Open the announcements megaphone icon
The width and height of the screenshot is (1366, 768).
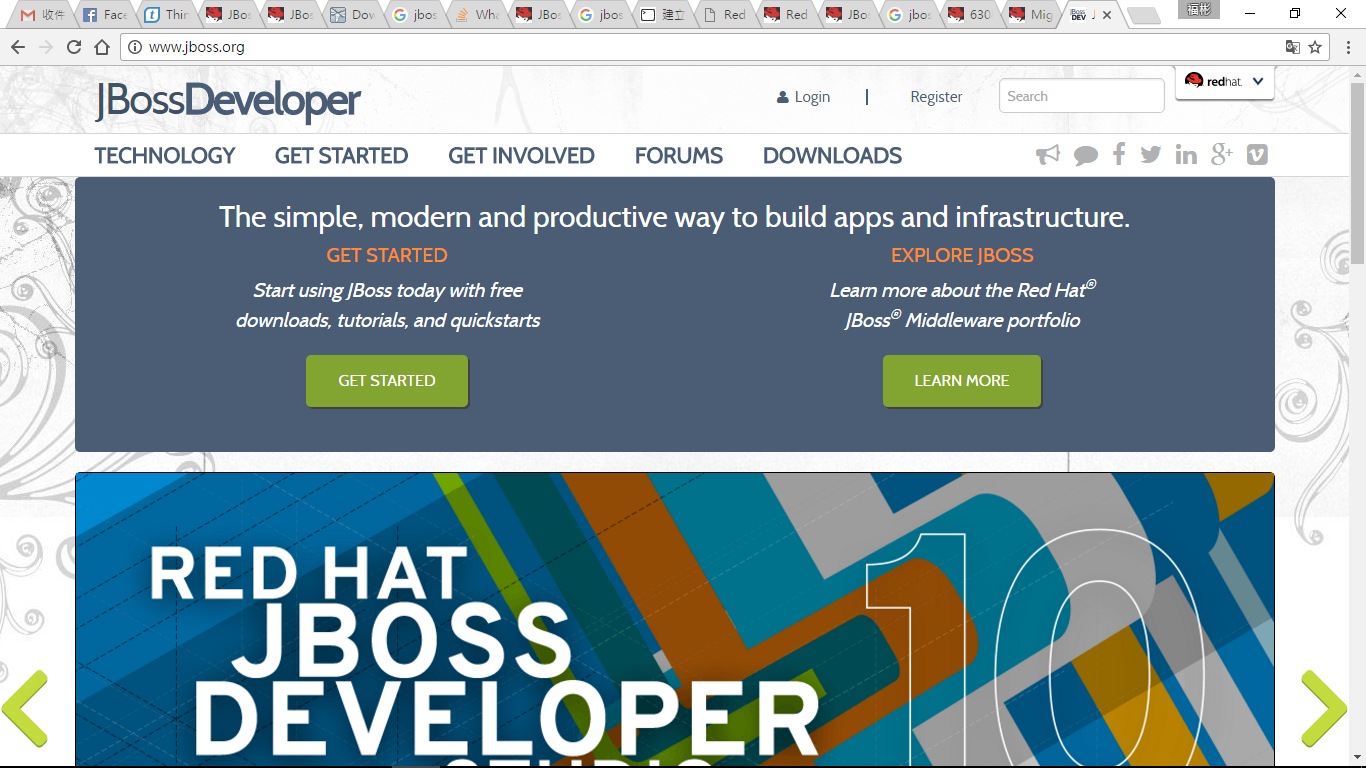coord(1047,155)
